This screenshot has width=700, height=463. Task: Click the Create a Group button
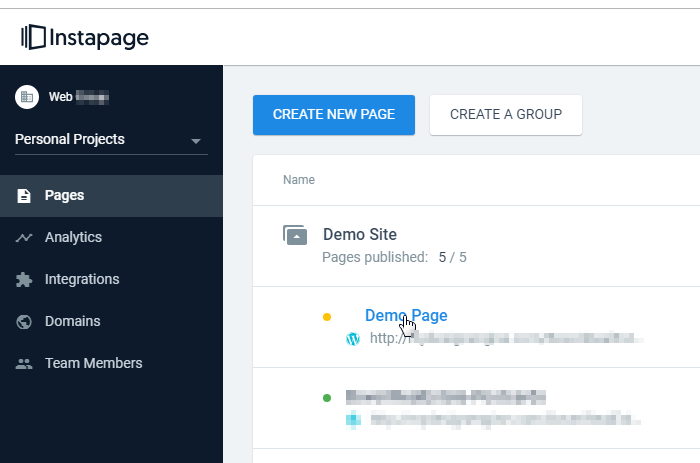pos(506,115)
